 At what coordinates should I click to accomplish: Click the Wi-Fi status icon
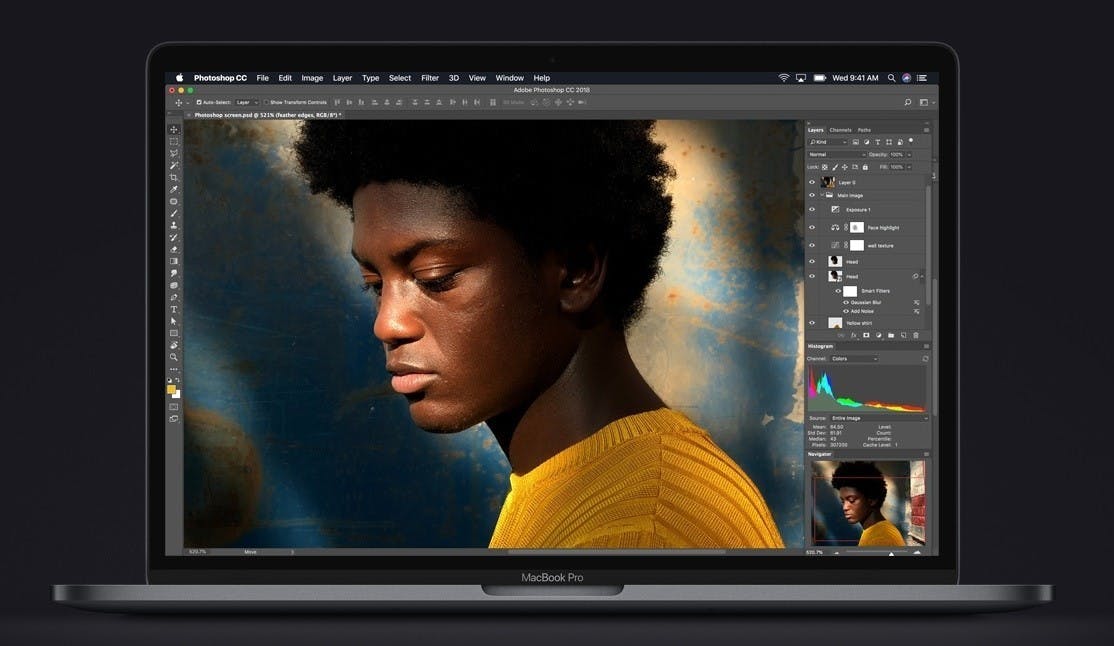(784, 78)
